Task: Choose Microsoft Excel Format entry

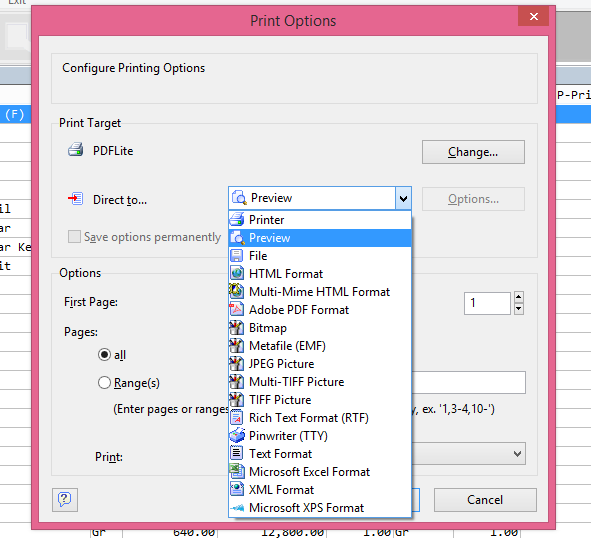Action: point(320,471)
